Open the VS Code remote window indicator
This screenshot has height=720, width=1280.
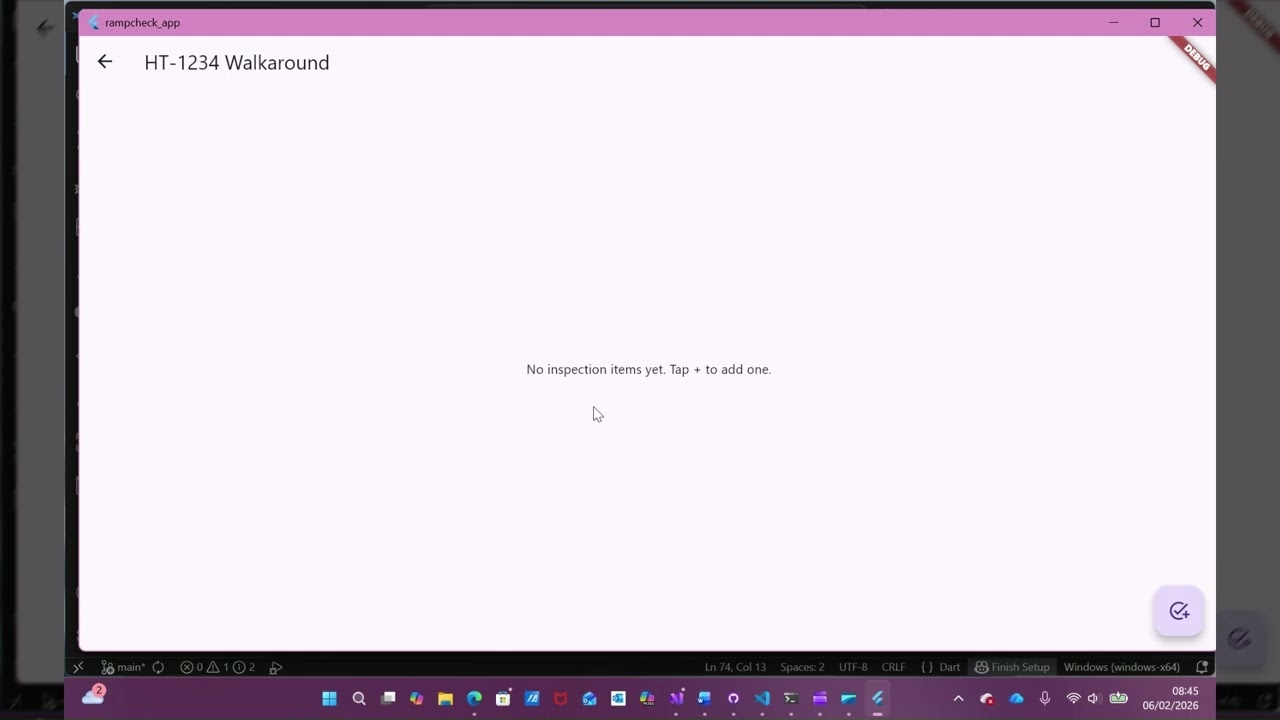79,667
